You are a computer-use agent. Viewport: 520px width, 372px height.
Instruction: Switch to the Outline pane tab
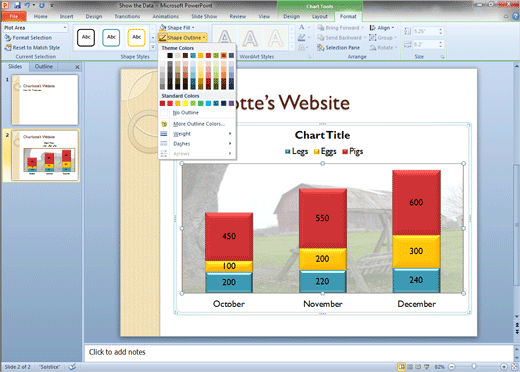pyautogui.click(x=44, y=67)
